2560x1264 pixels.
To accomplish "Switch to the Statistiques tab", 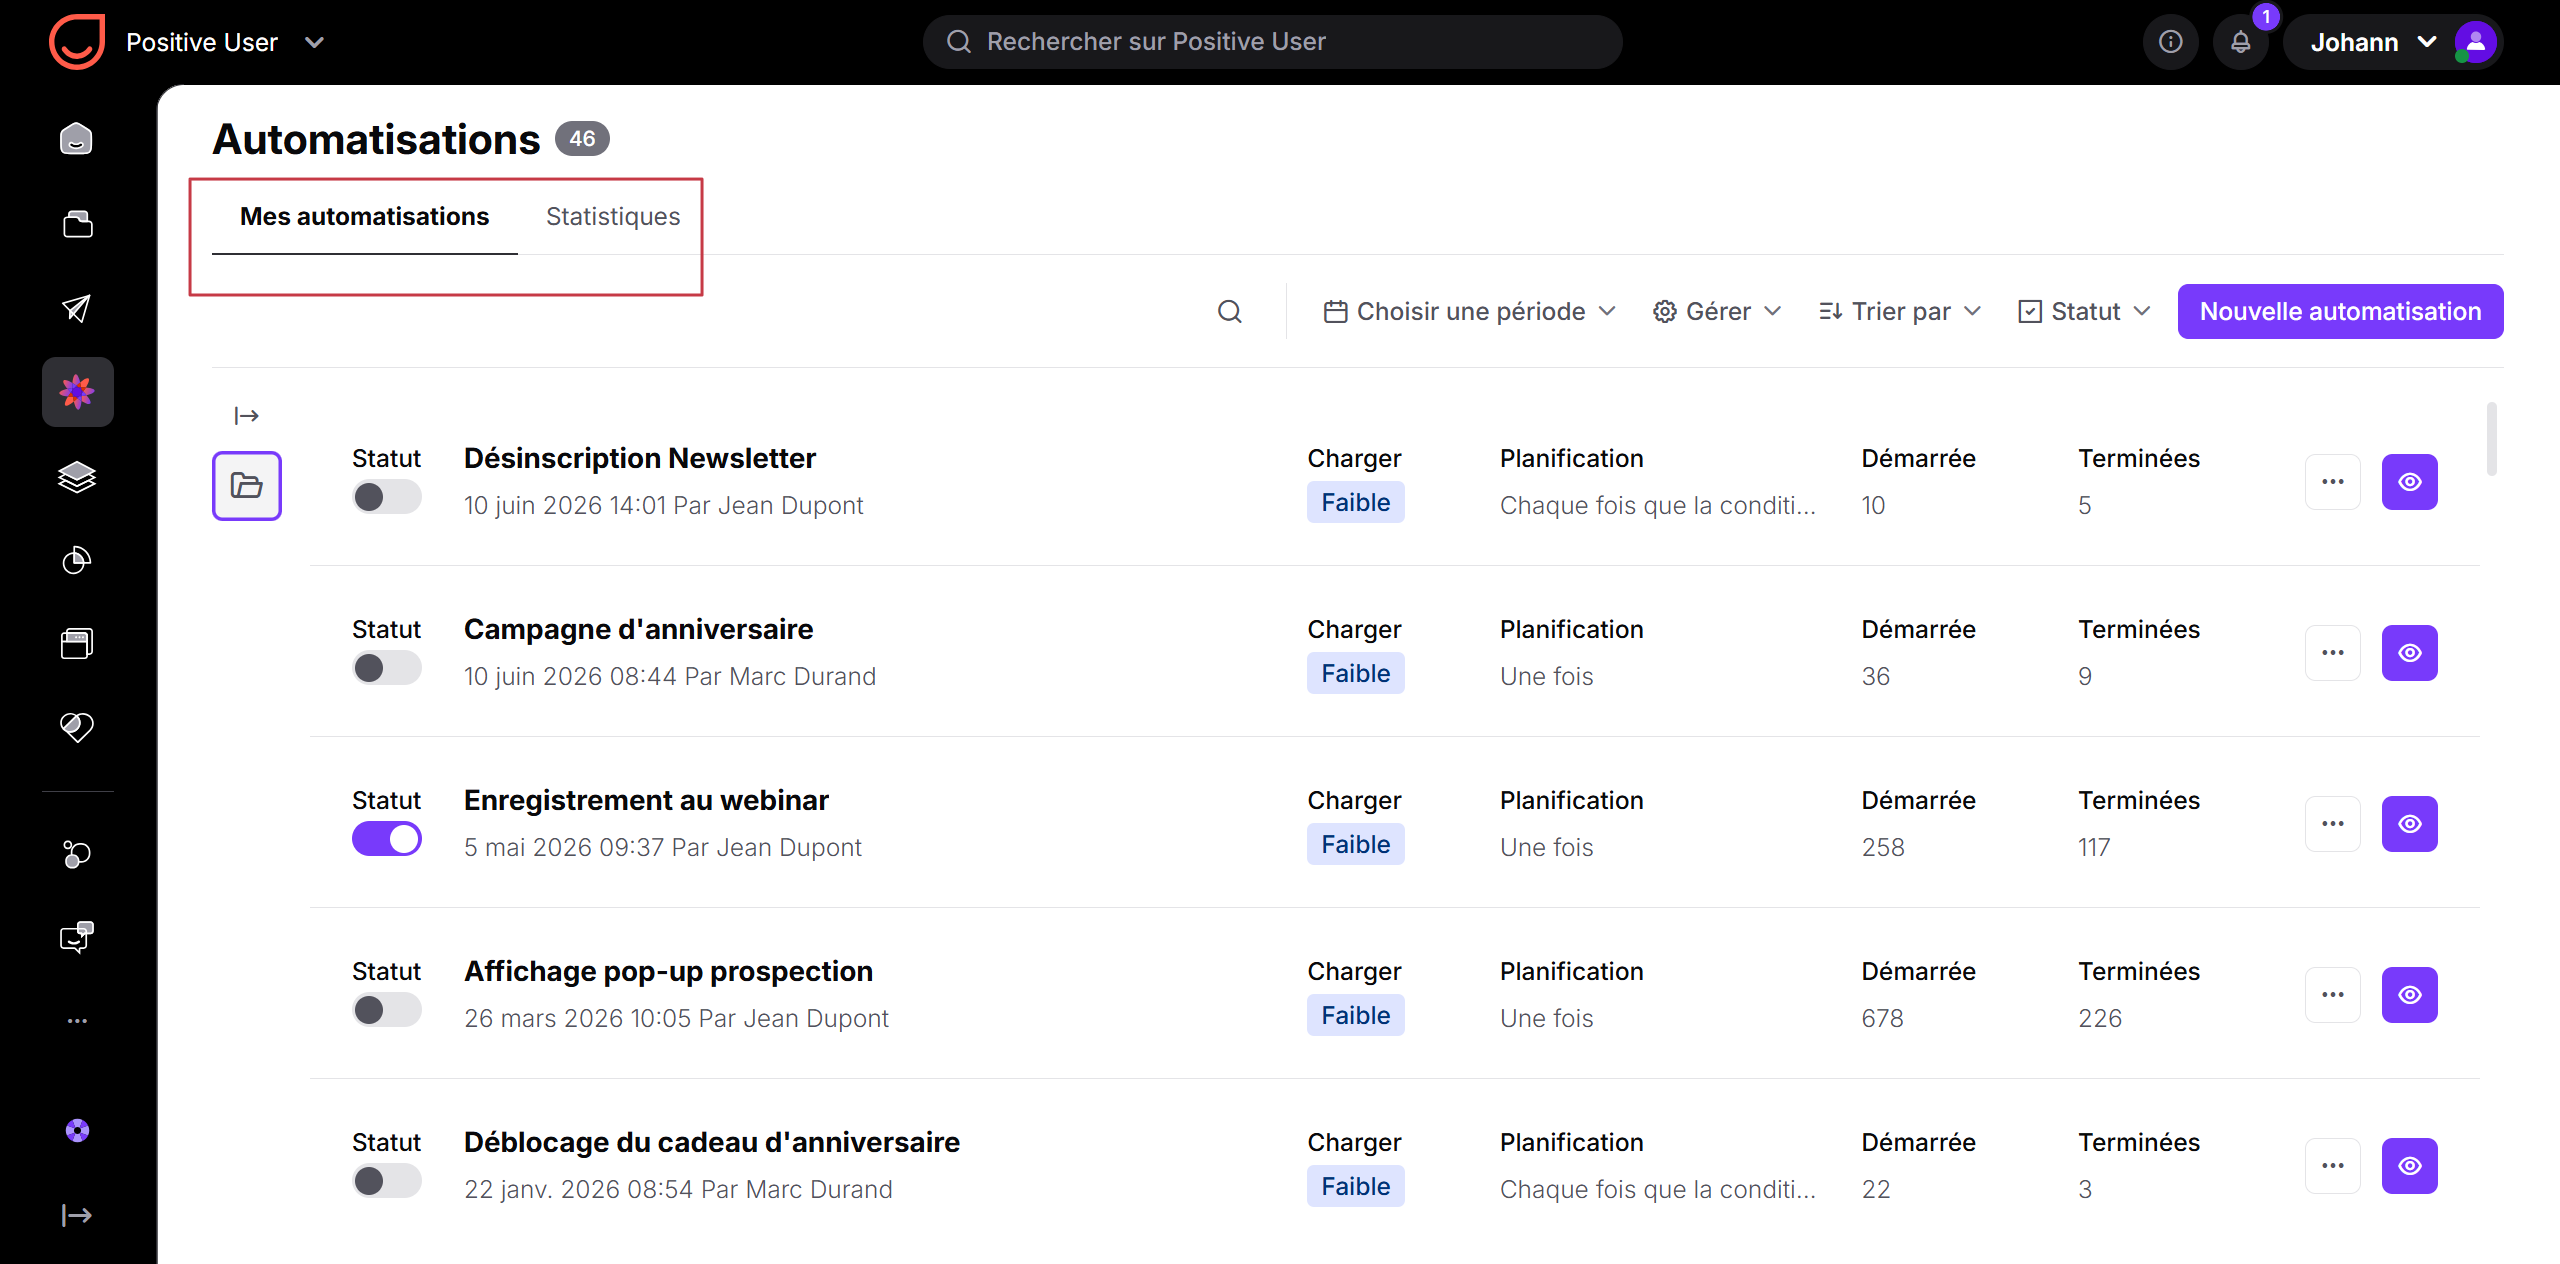I will click(613, 217).
